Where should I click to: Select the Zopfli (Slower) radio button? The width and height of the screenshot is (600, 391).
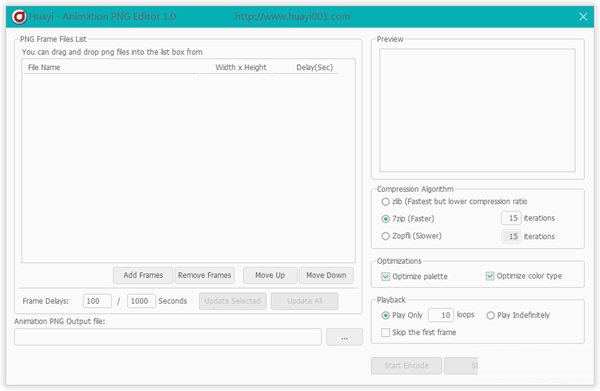tap(385, 236)
